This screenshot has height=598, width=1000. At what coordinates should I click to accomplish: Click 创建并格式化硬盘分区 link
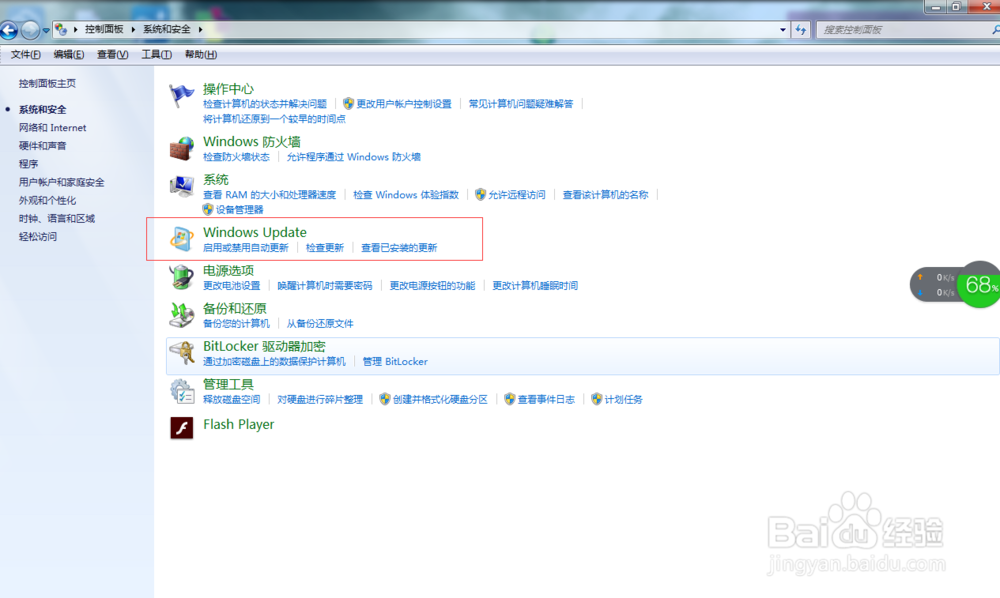440,399
